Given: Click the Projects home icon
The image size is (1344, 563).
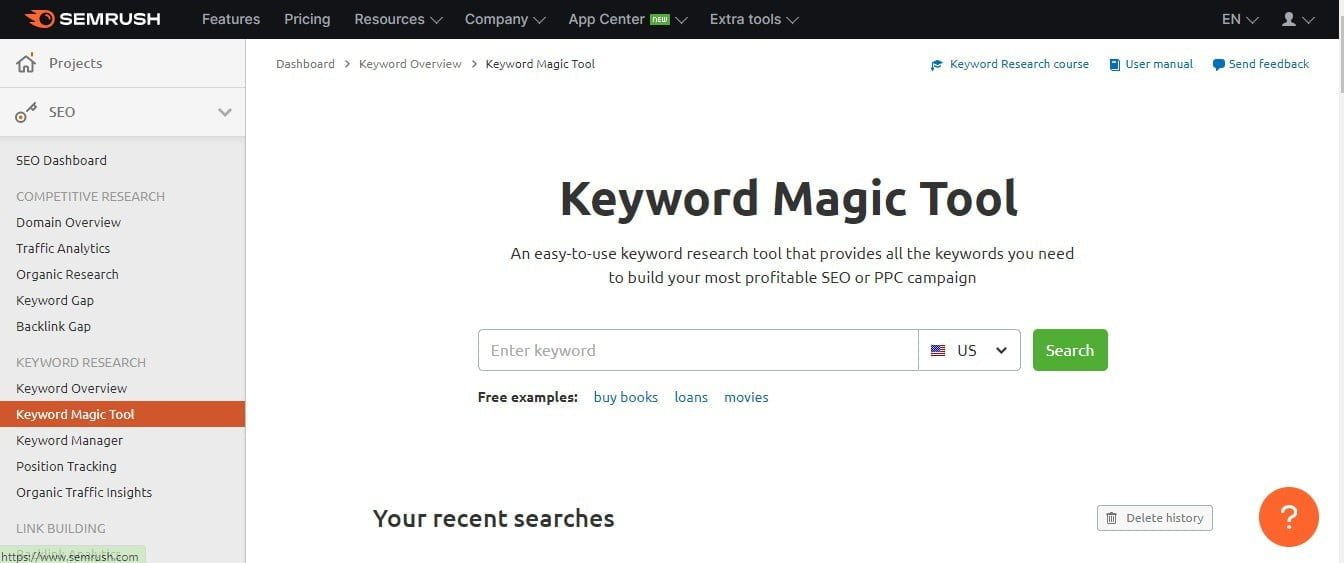Looking at the screenshot, I should point(26,64).
